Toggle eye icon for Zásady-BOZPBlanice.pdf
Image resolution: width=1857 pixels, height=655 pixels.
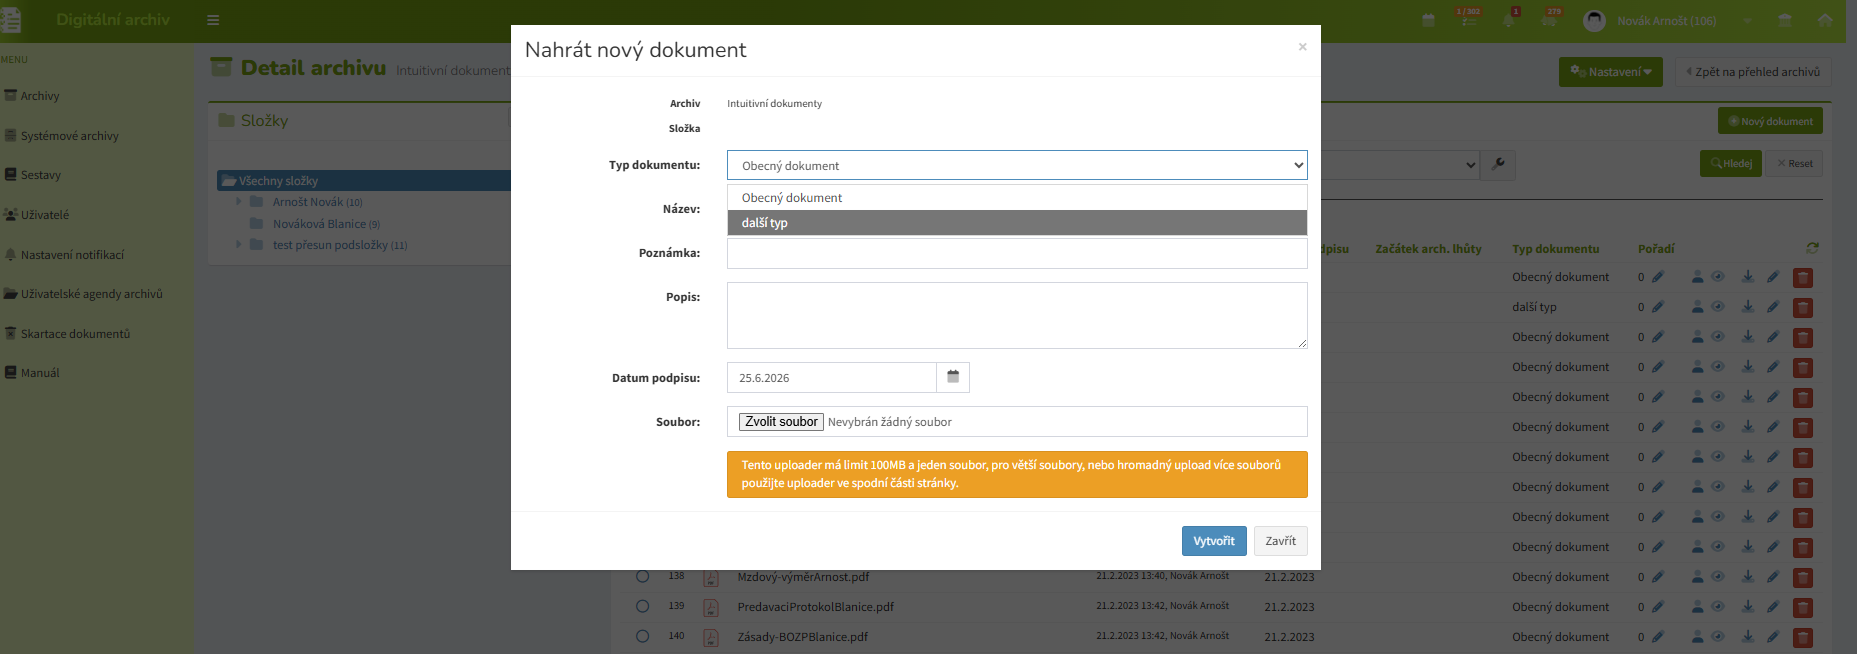click(1718, 637)
